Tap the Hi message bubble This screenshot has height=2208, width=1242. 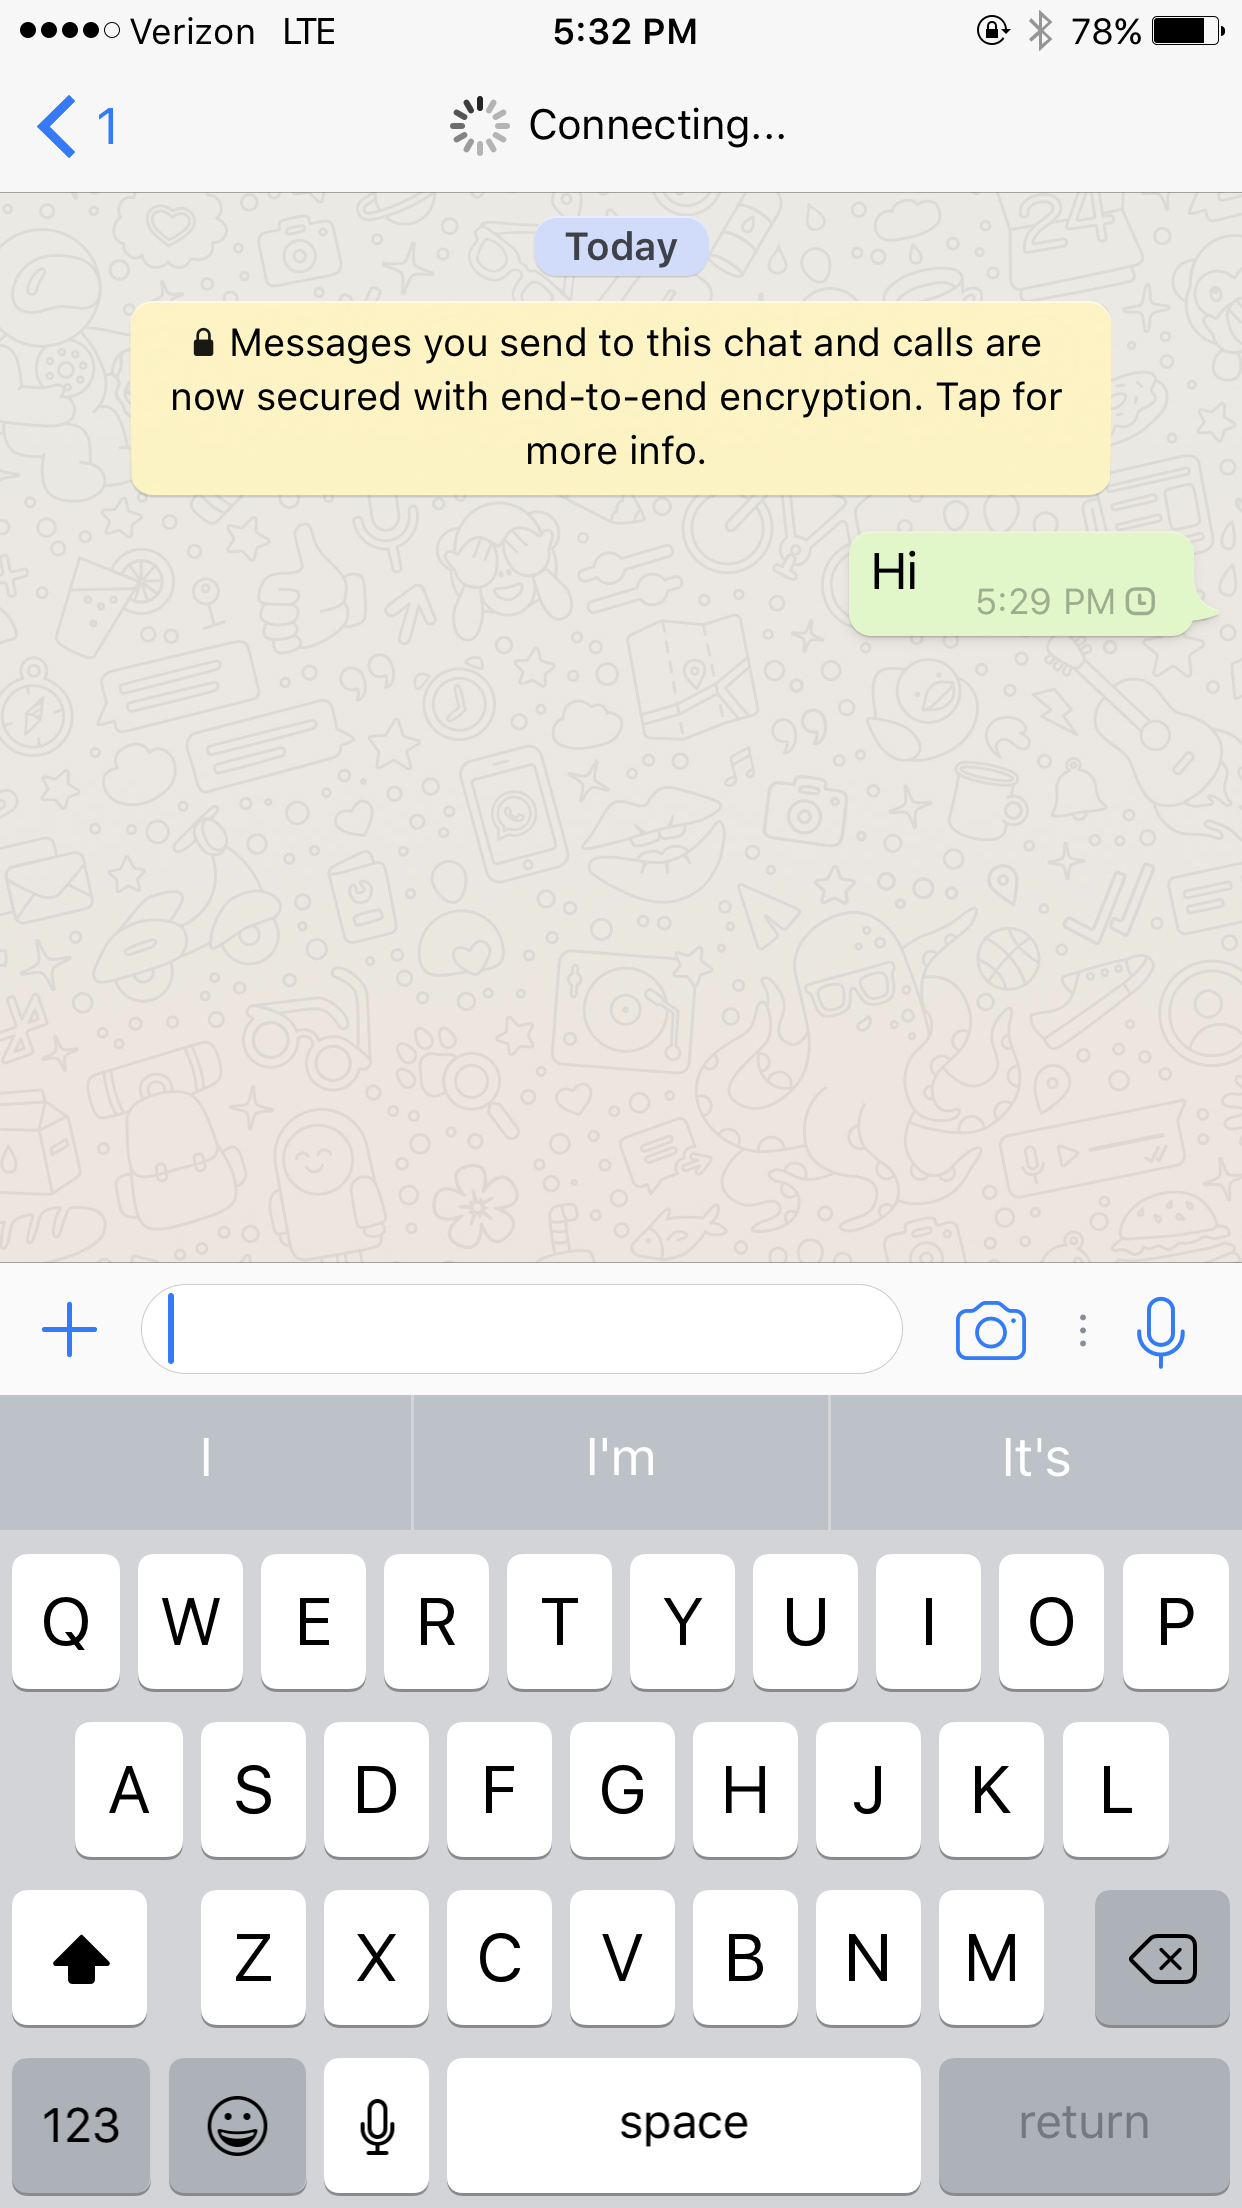[1021, 584]
